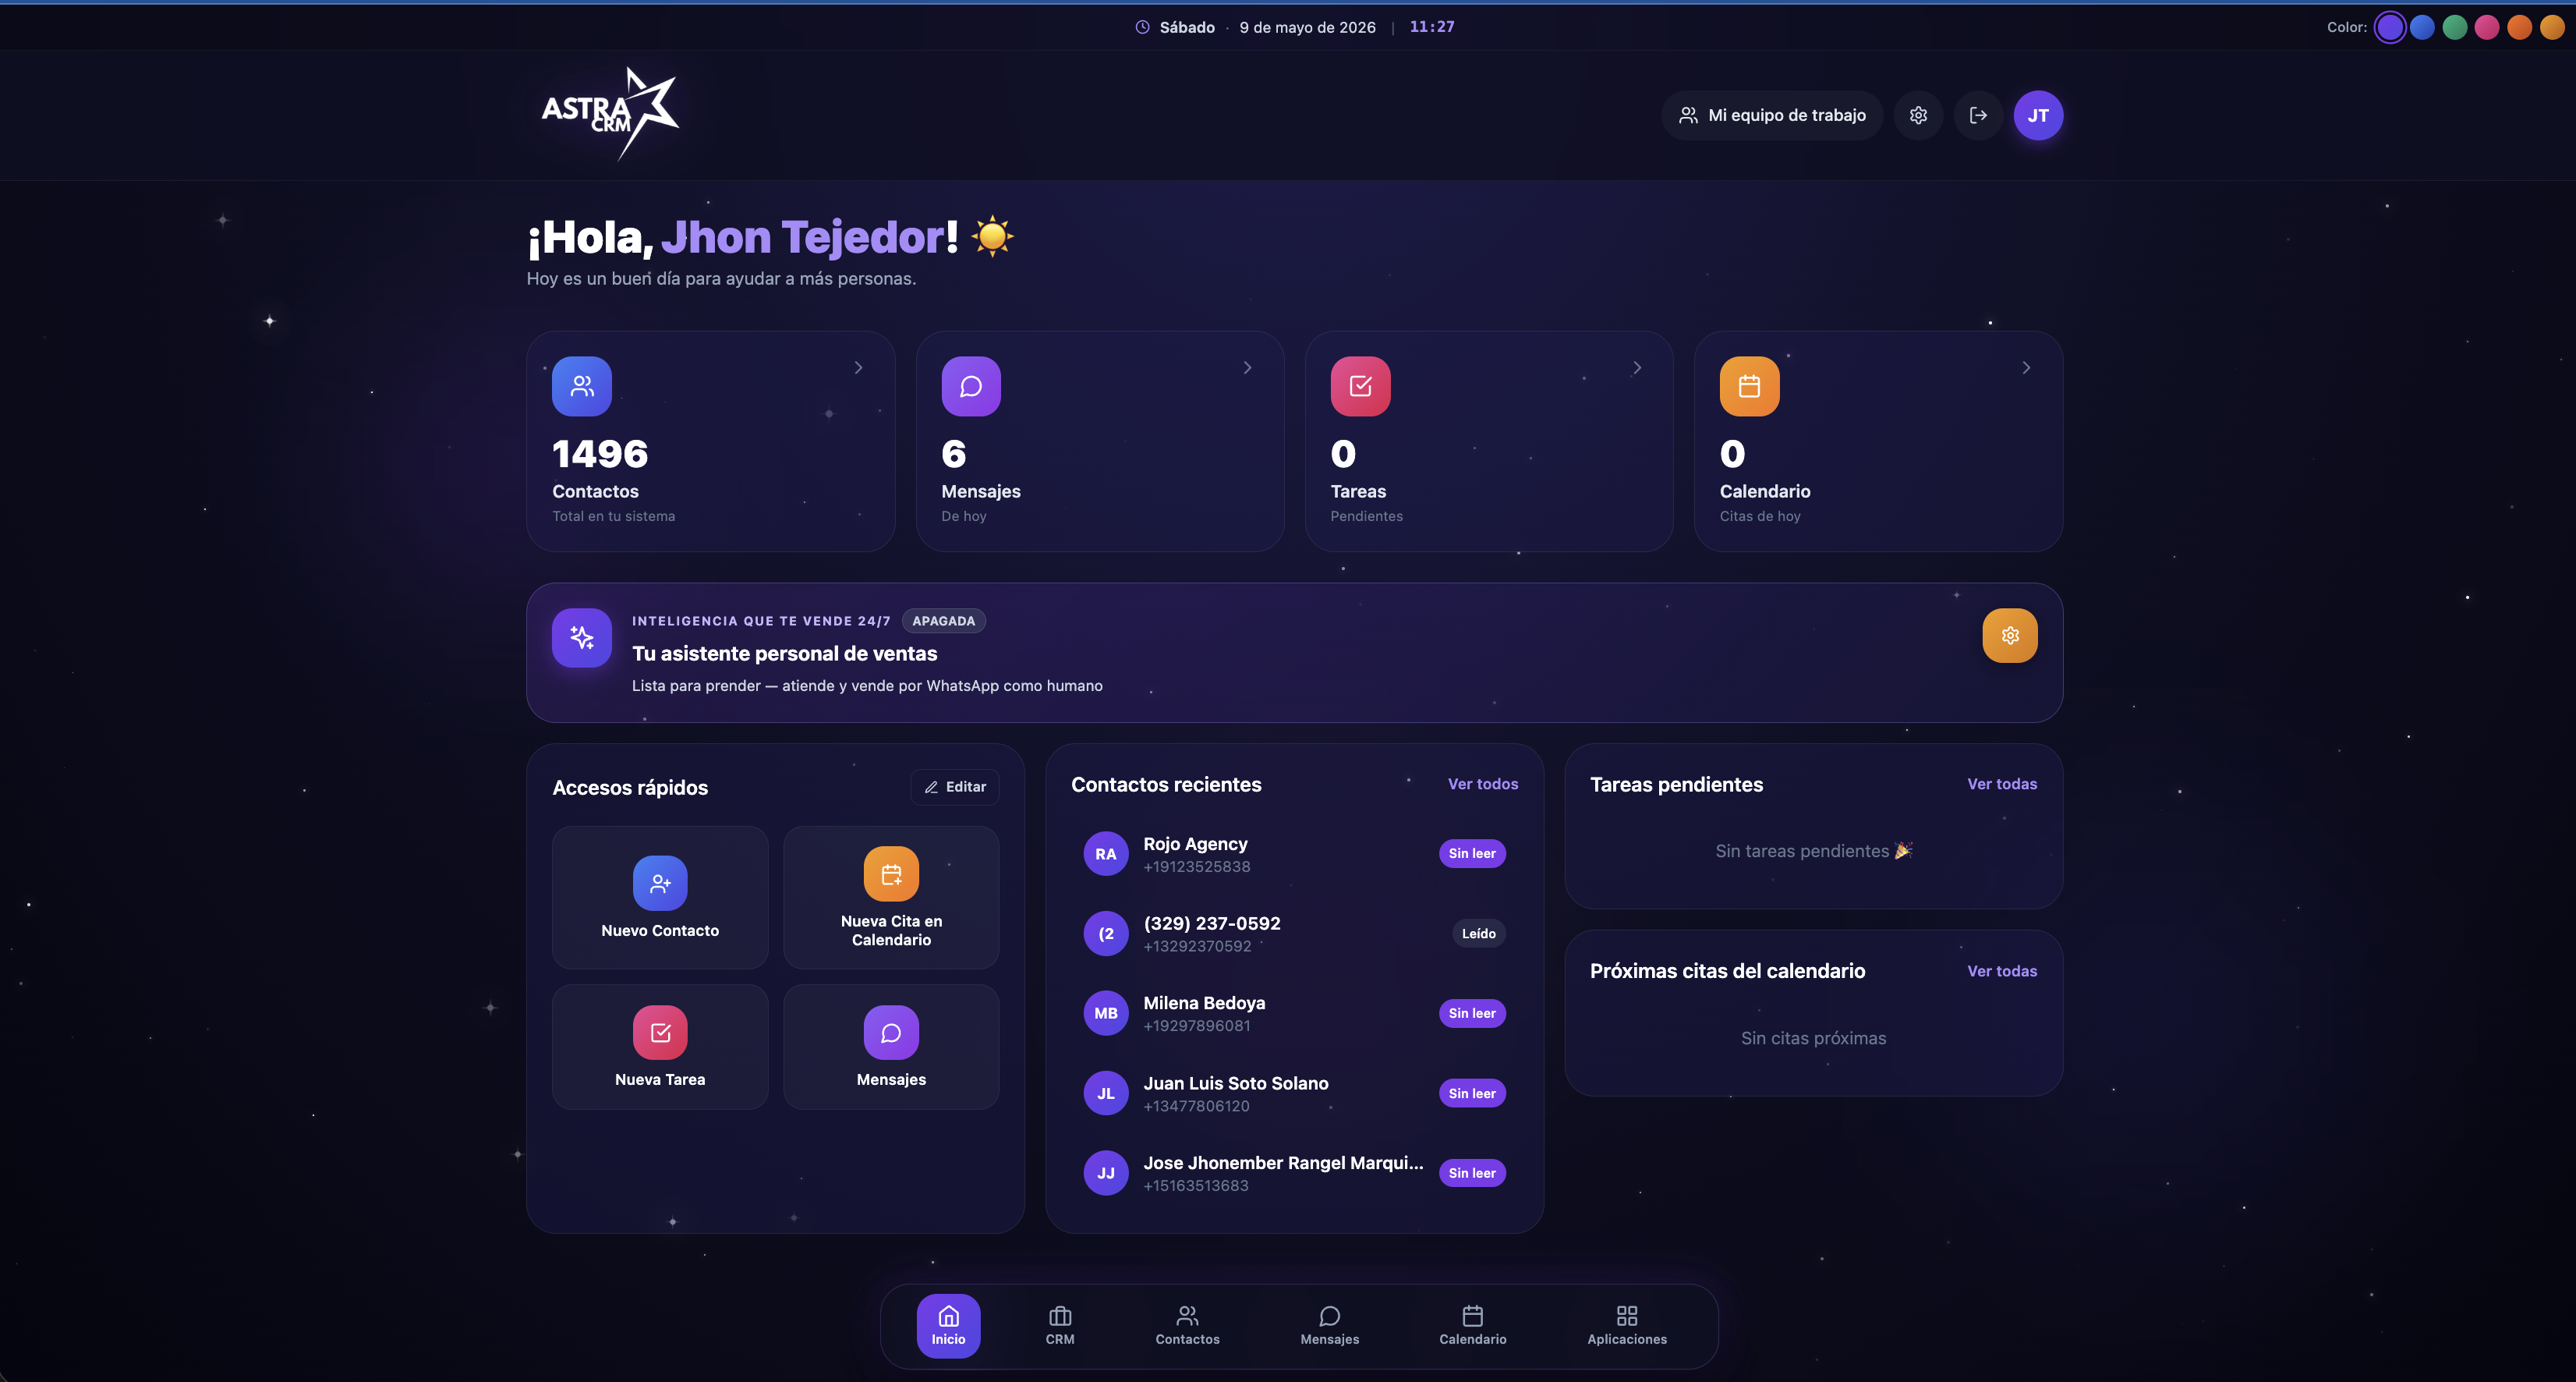Expand the Mensajes card chevron
Image resolution: width=2576 pixels, height=1382 pixels.
(1247, 368)
